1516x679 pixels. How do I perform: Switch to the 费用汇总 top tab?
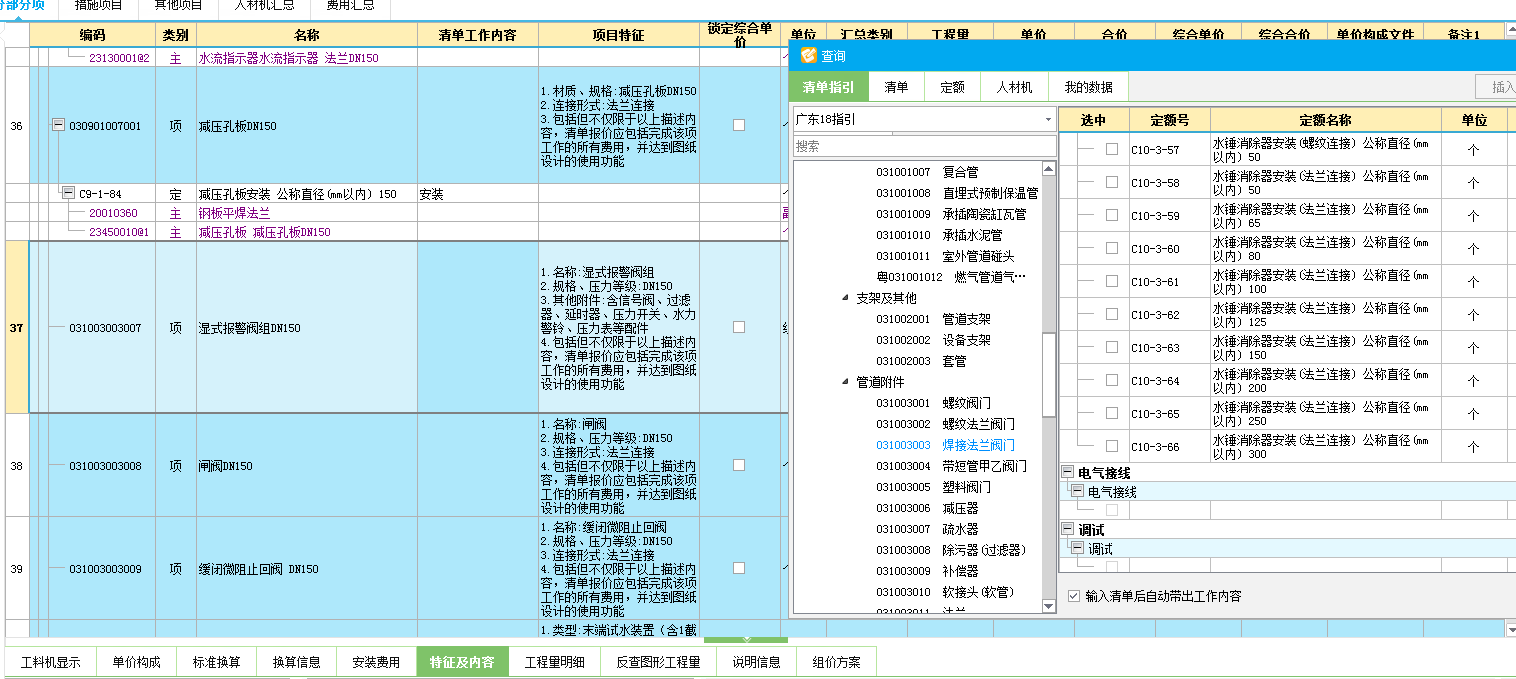click(351, 6)
